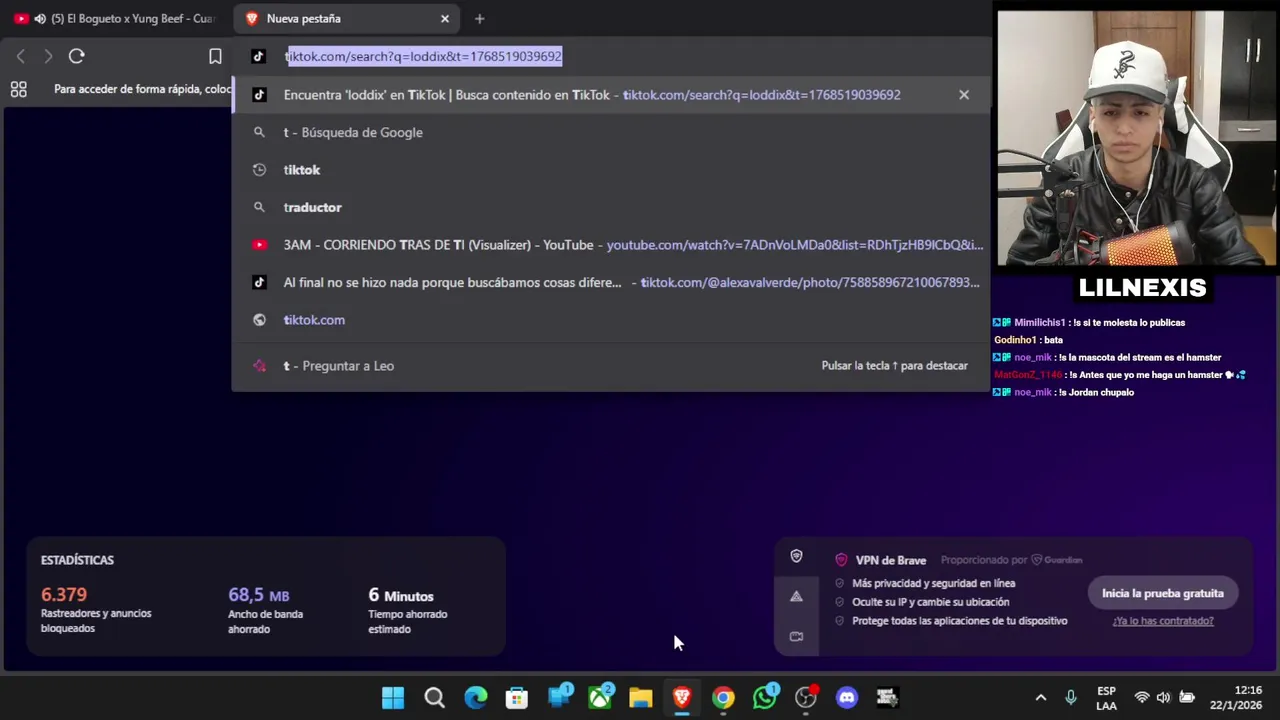The height and width of the screenshot is (720, 1280).
Task: Open '¿Ya lo has contratado?' link
Action: pyautogui.click(x=1163, y=621)
